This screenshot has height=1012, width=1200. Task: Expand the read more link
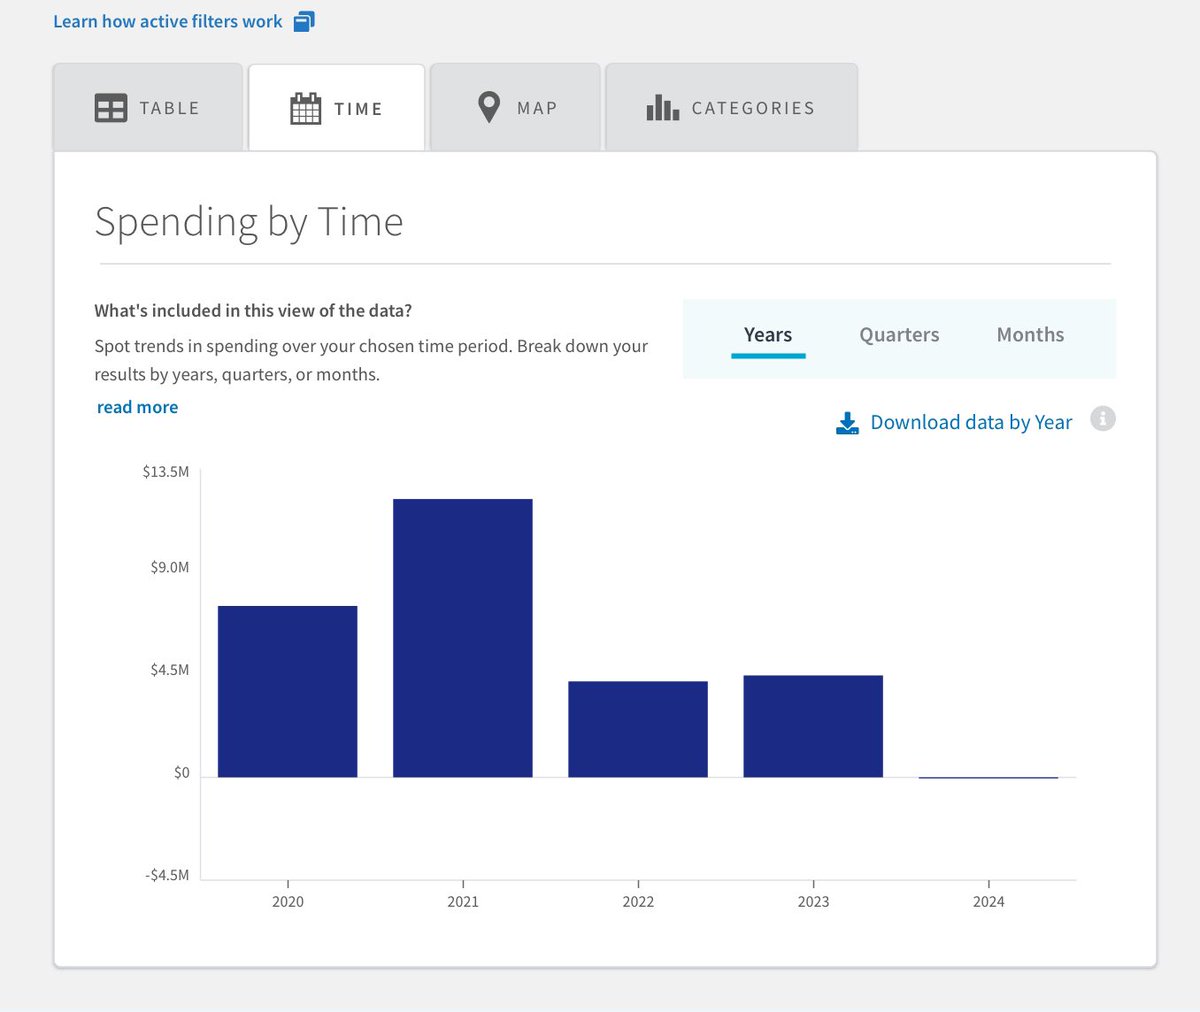point(137,407)
